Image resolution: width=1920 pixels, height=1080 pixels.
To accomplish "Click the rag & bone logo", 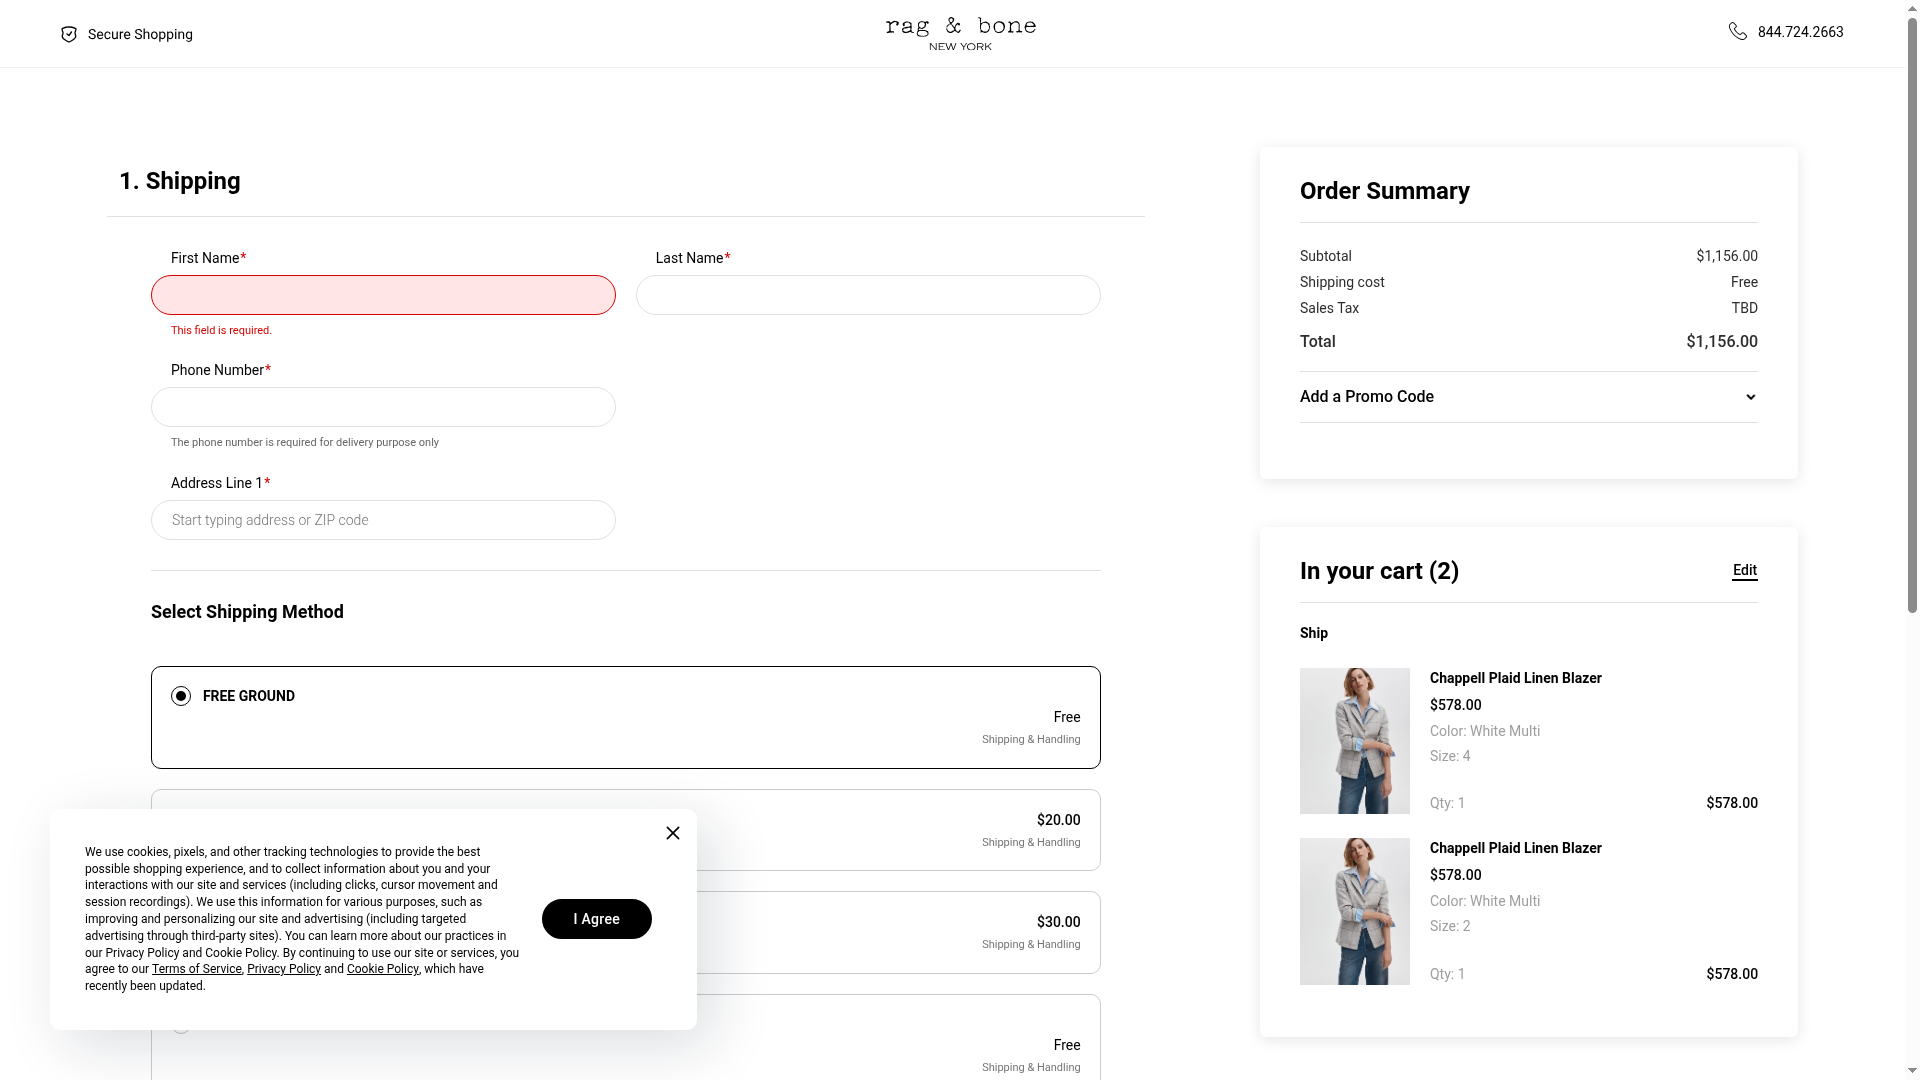I will point(960,33).
